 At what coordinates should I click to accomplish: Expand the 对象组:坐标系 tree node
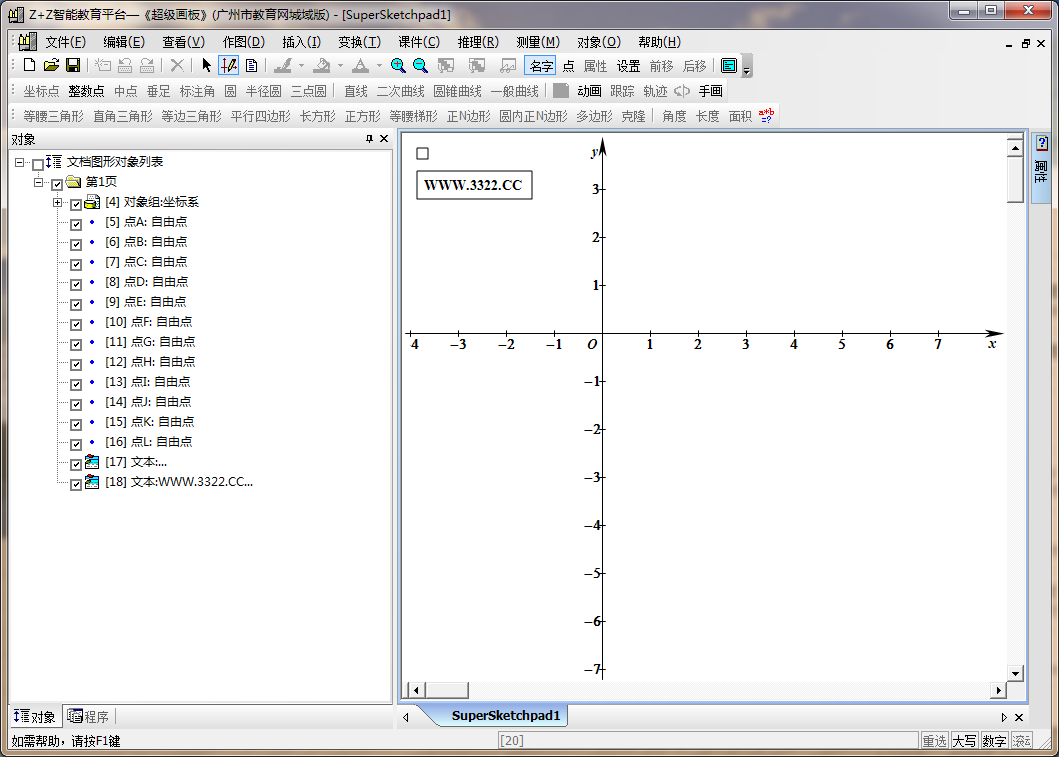point(58,203)
